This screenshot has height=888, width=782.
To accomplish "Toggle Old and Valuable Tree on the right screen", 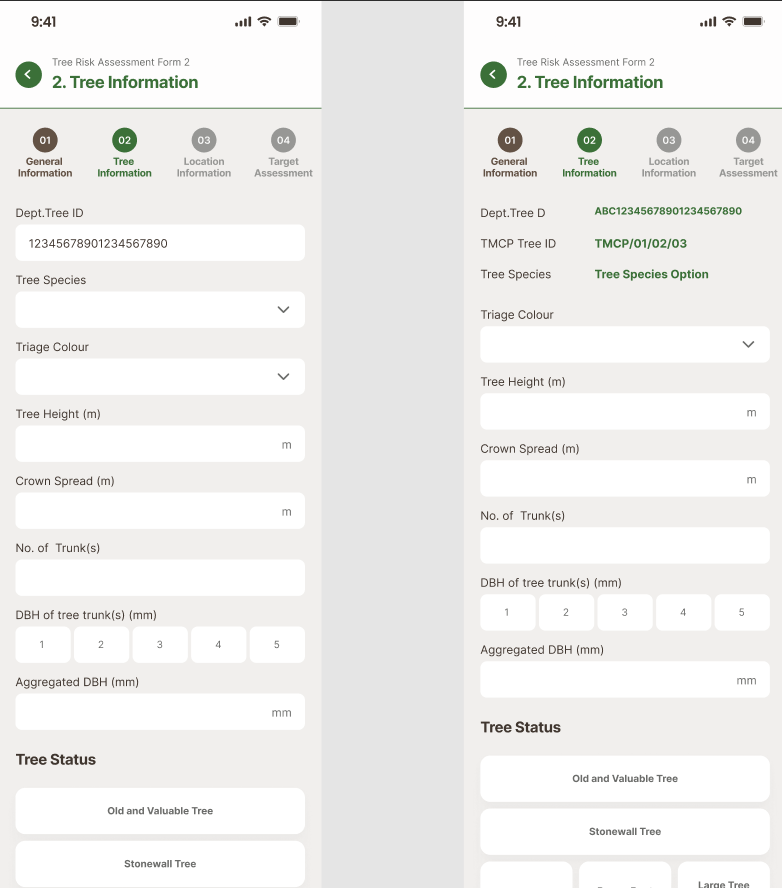I will pos(625,778).
